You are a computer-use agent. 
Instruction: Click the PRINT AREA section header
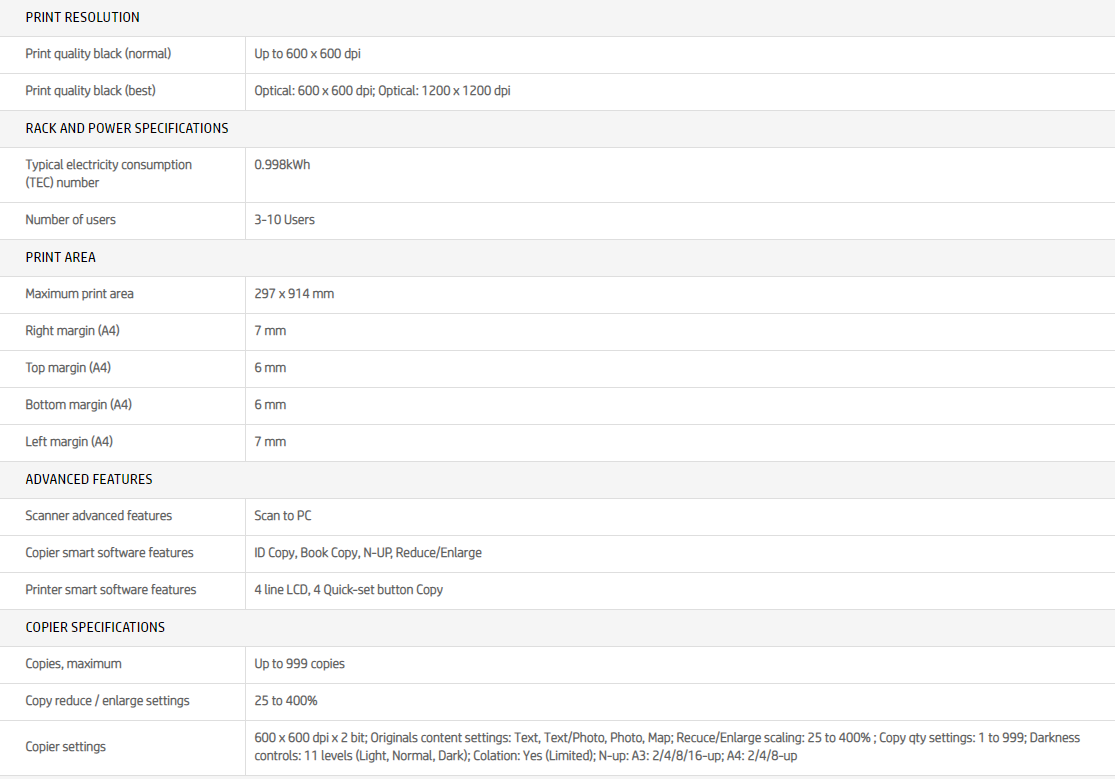(60, 257)
